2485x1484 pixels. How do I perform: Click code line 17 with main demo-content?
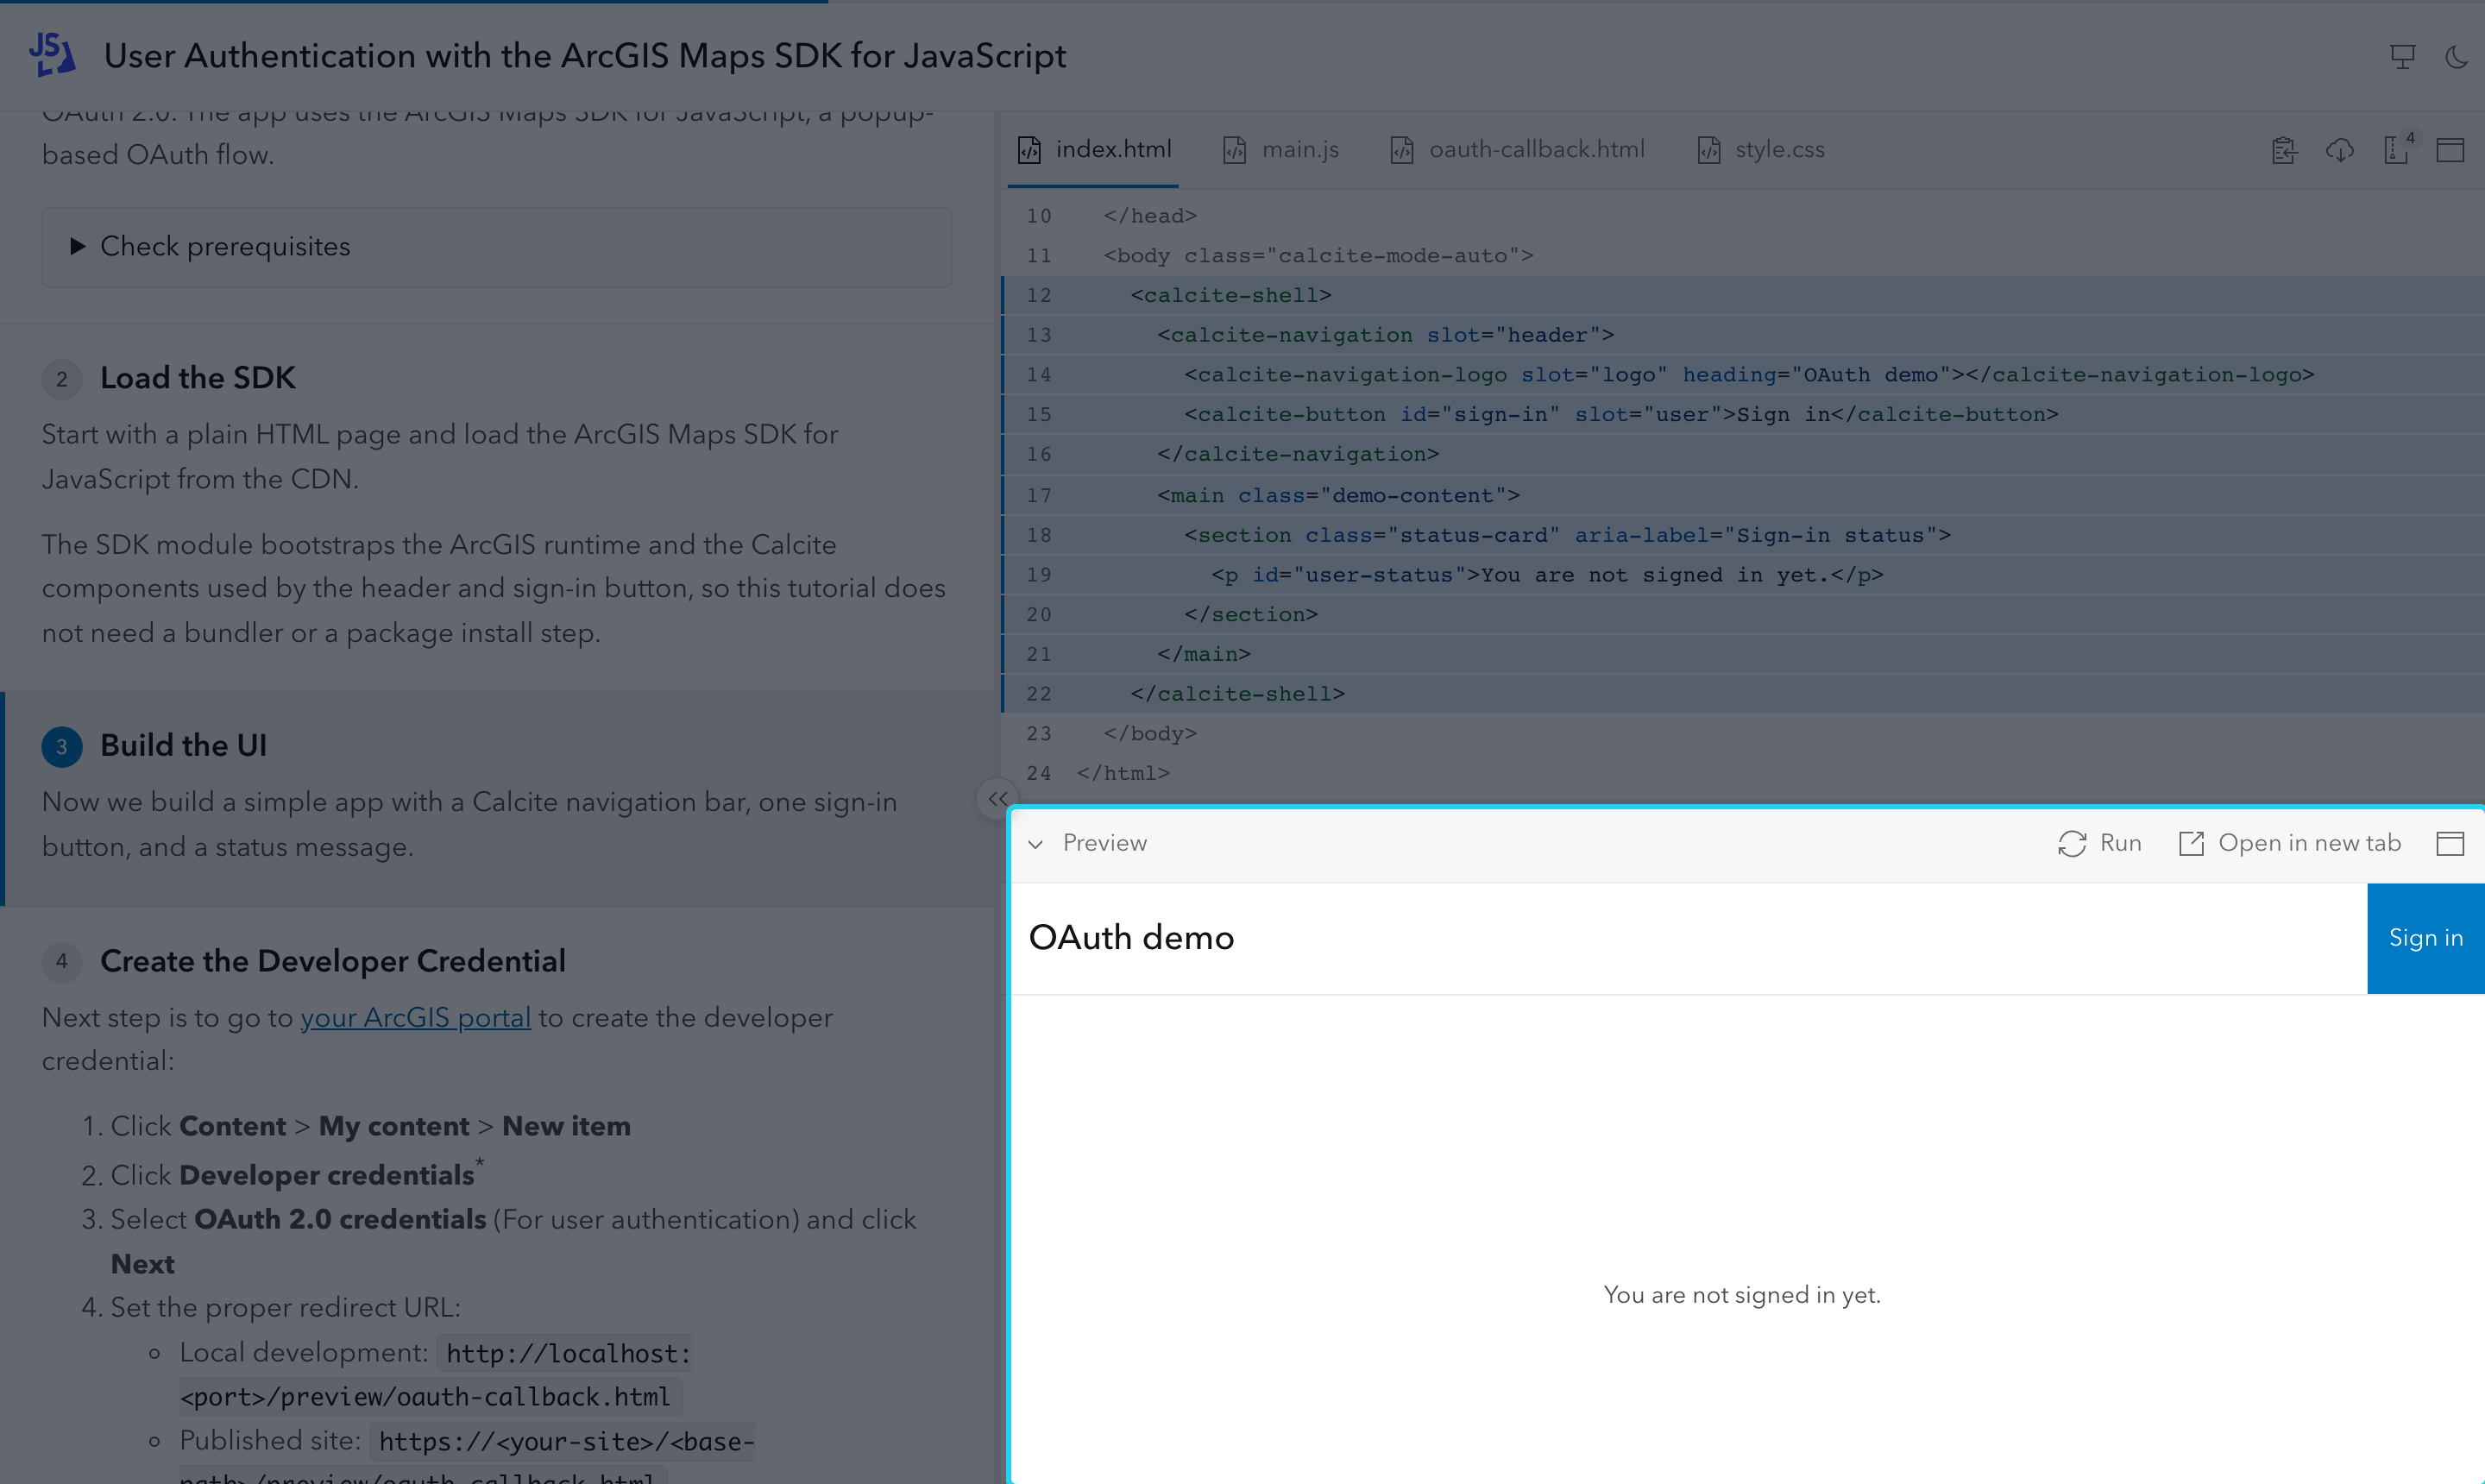pyautogui.click(x=1742, y=495)
